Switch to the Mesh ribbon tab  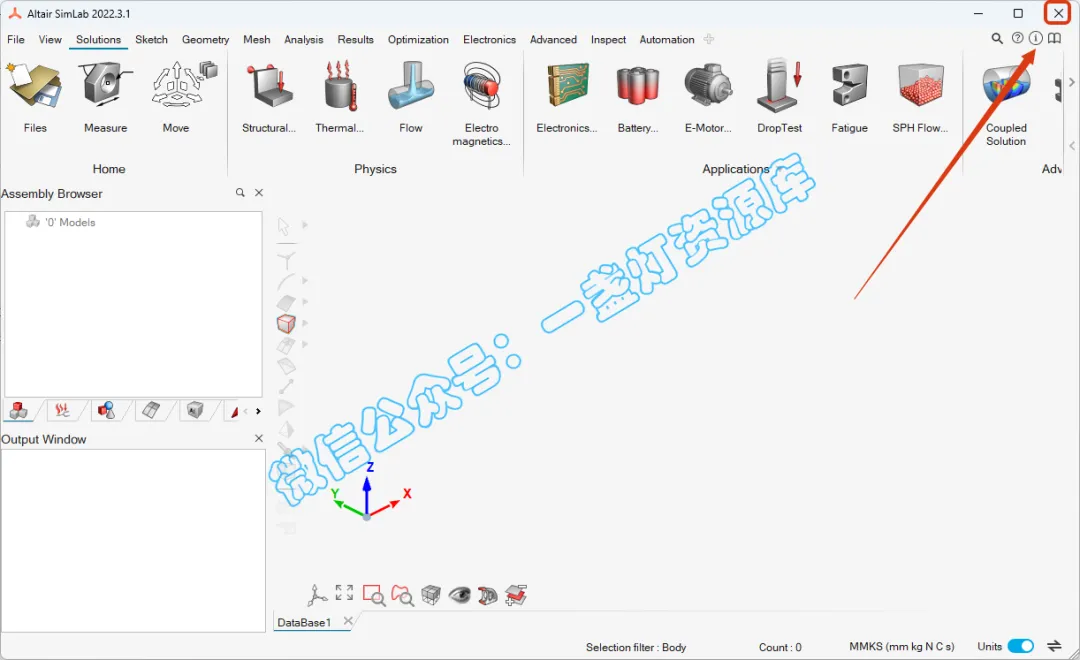256,39
